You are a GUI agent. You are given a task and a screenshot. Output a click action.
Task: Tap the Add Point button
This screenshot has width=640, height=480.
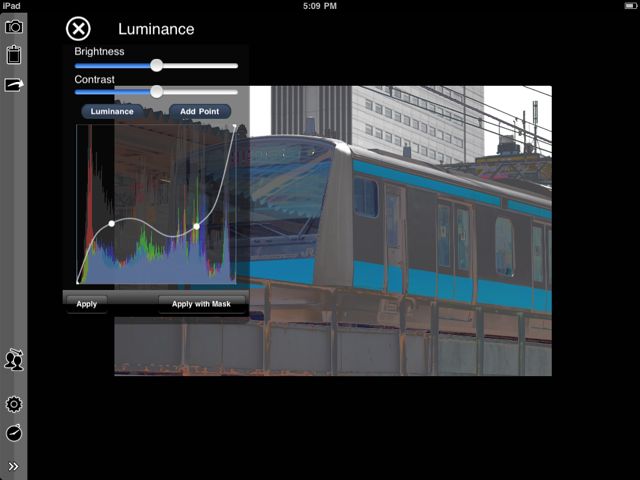click(x=200, y=111)
